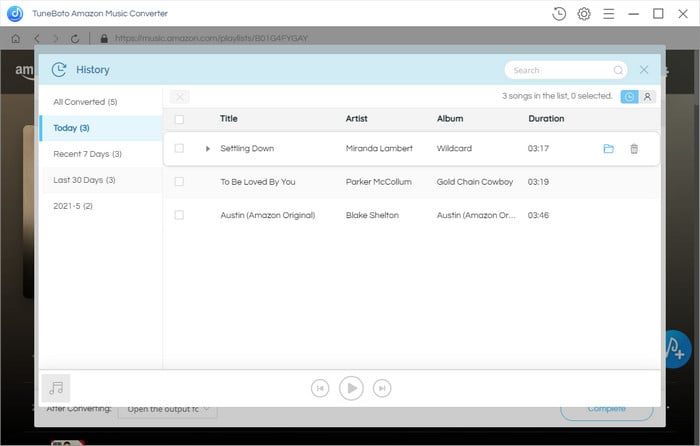
Task: Focus the History search field
Action: 566,70
